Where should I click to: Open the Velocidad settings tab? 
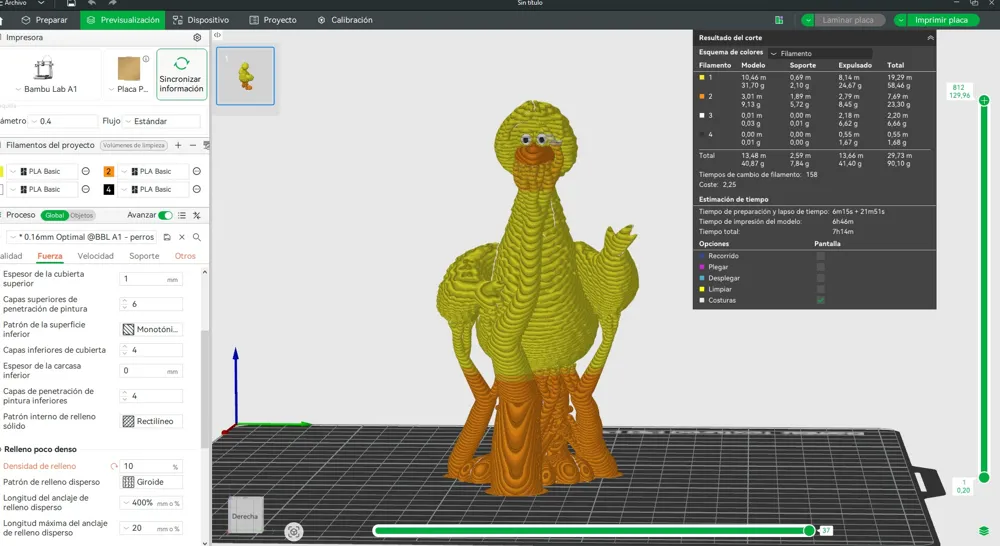(96, 256)
